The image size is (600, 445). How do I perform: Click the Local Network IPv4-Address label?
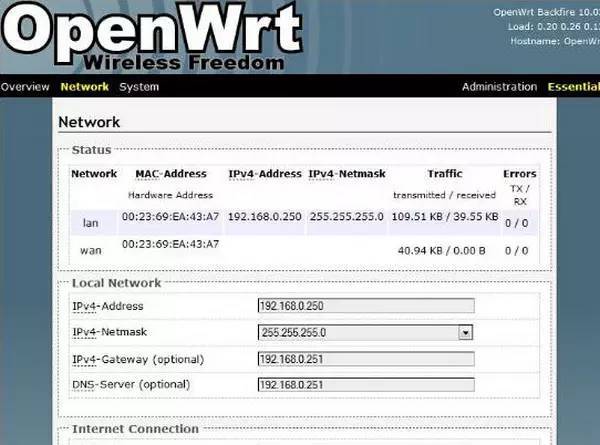coord(108,306)
